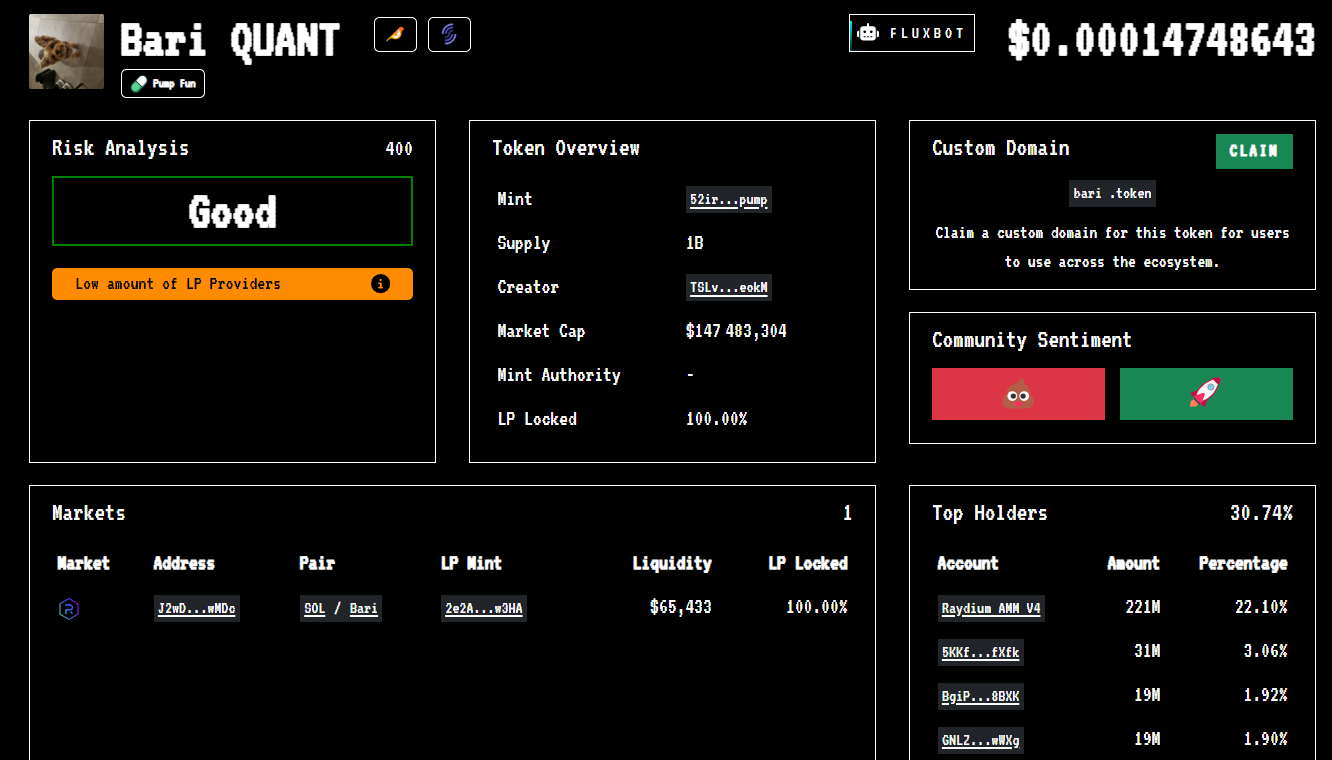Click the purple swirl icon button
The height and width of the screenshot is (760, 1332).
(x=449, y=35)
